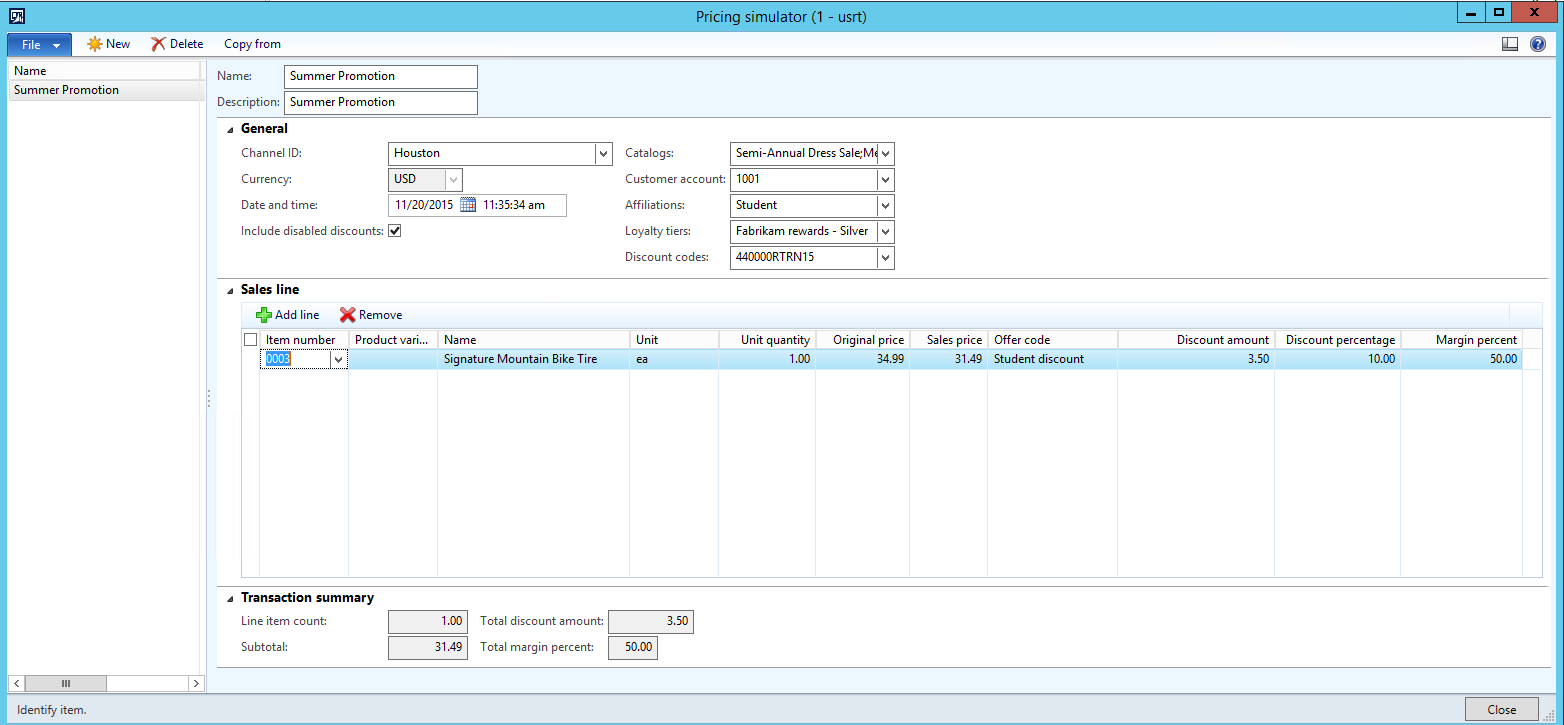Click the red Delete icon in toolbar
The width and height of the screenshot is (1564, 725).
pos(158,44)
